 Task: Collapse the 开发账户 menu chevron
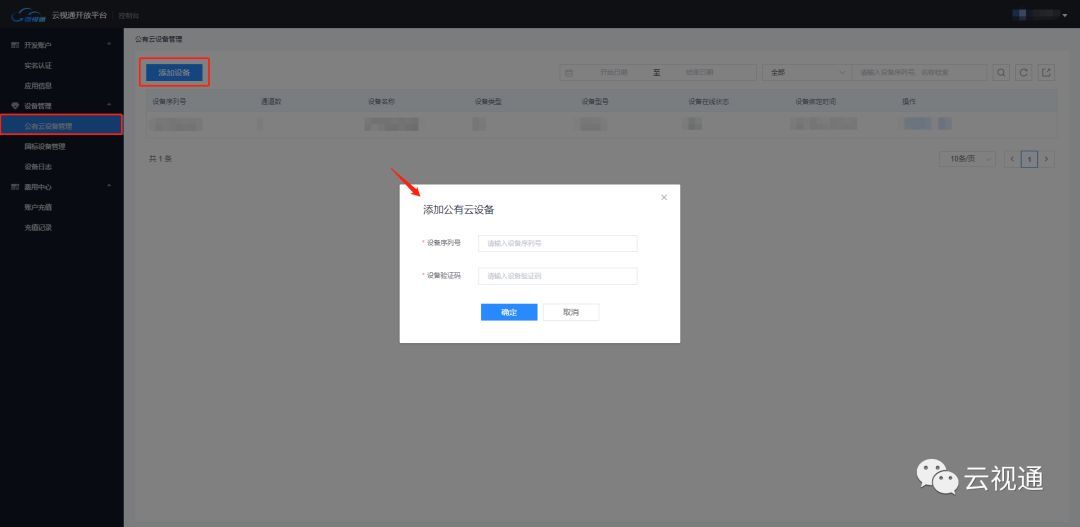pyautogui.click(x=109, y=45)
